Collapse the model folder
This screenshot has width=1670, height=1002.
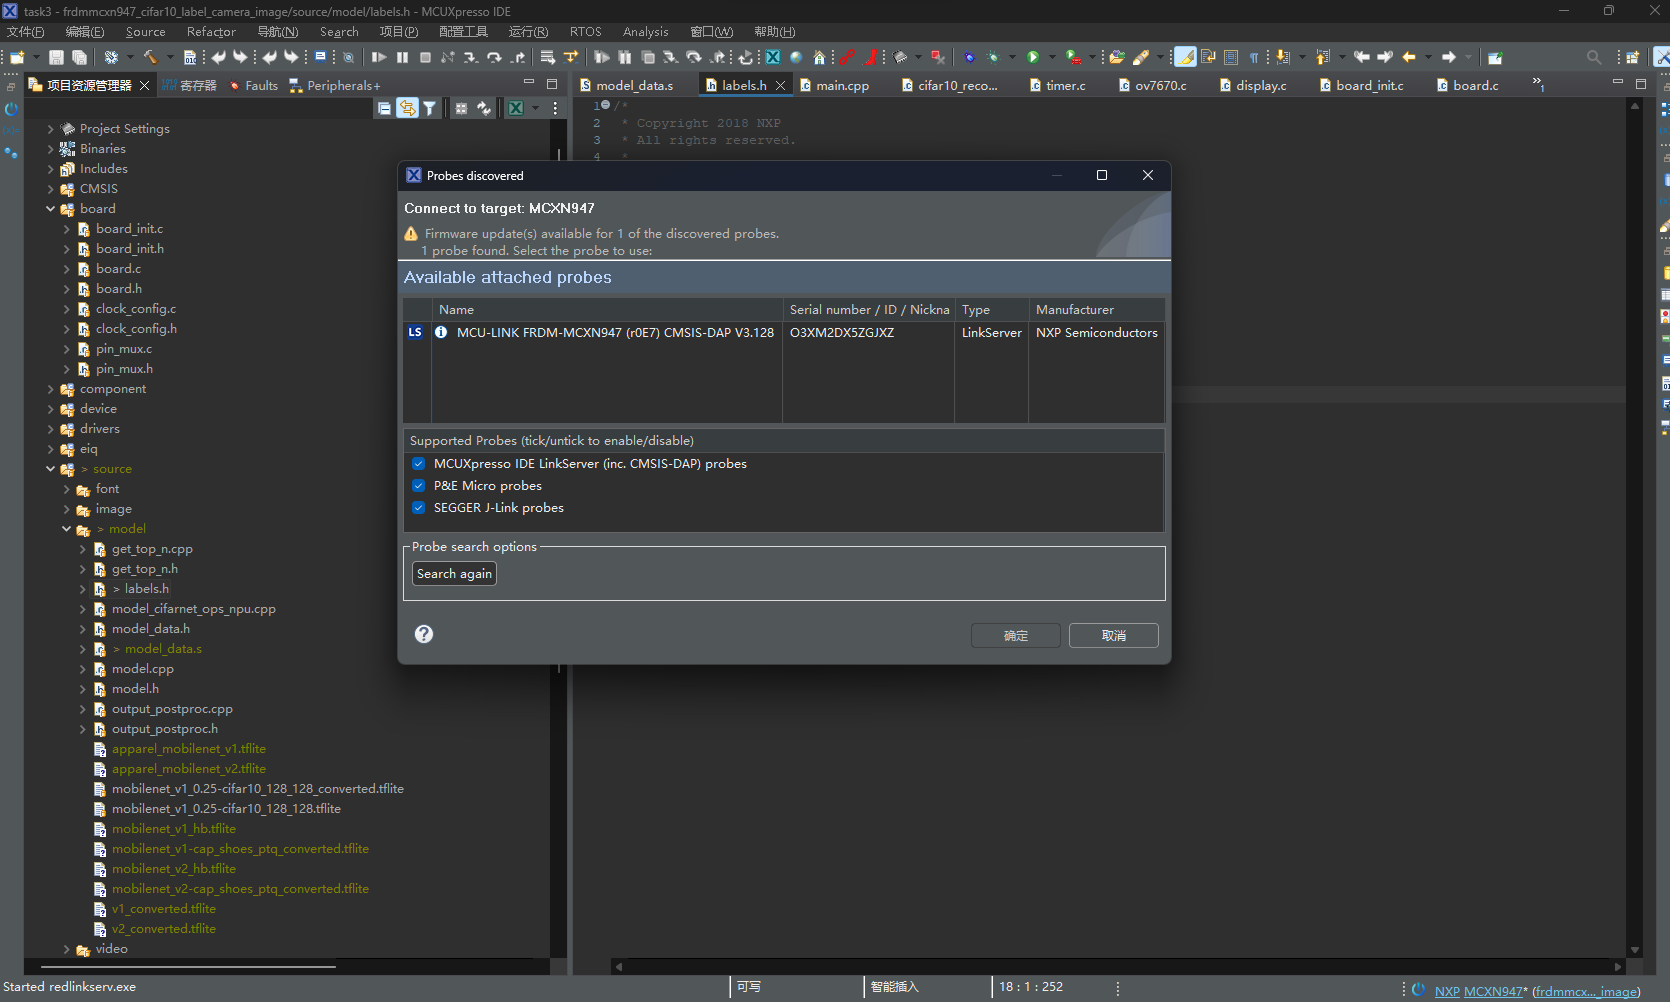[67, 529]
